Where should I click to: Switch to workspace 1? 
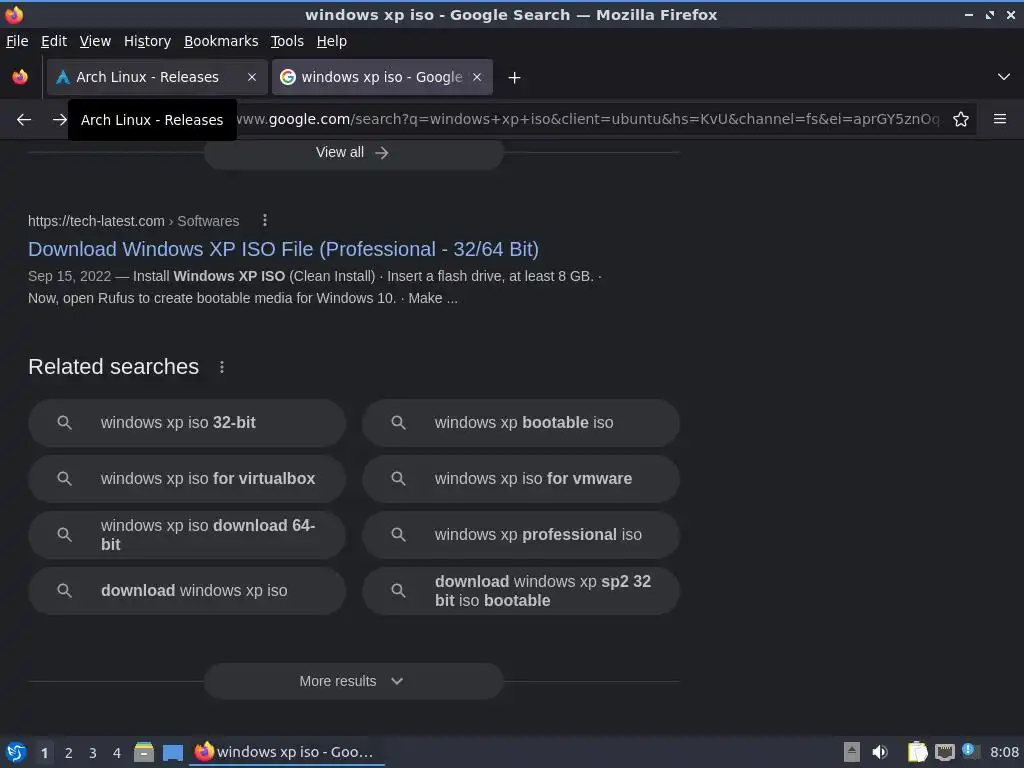[44, 753]
